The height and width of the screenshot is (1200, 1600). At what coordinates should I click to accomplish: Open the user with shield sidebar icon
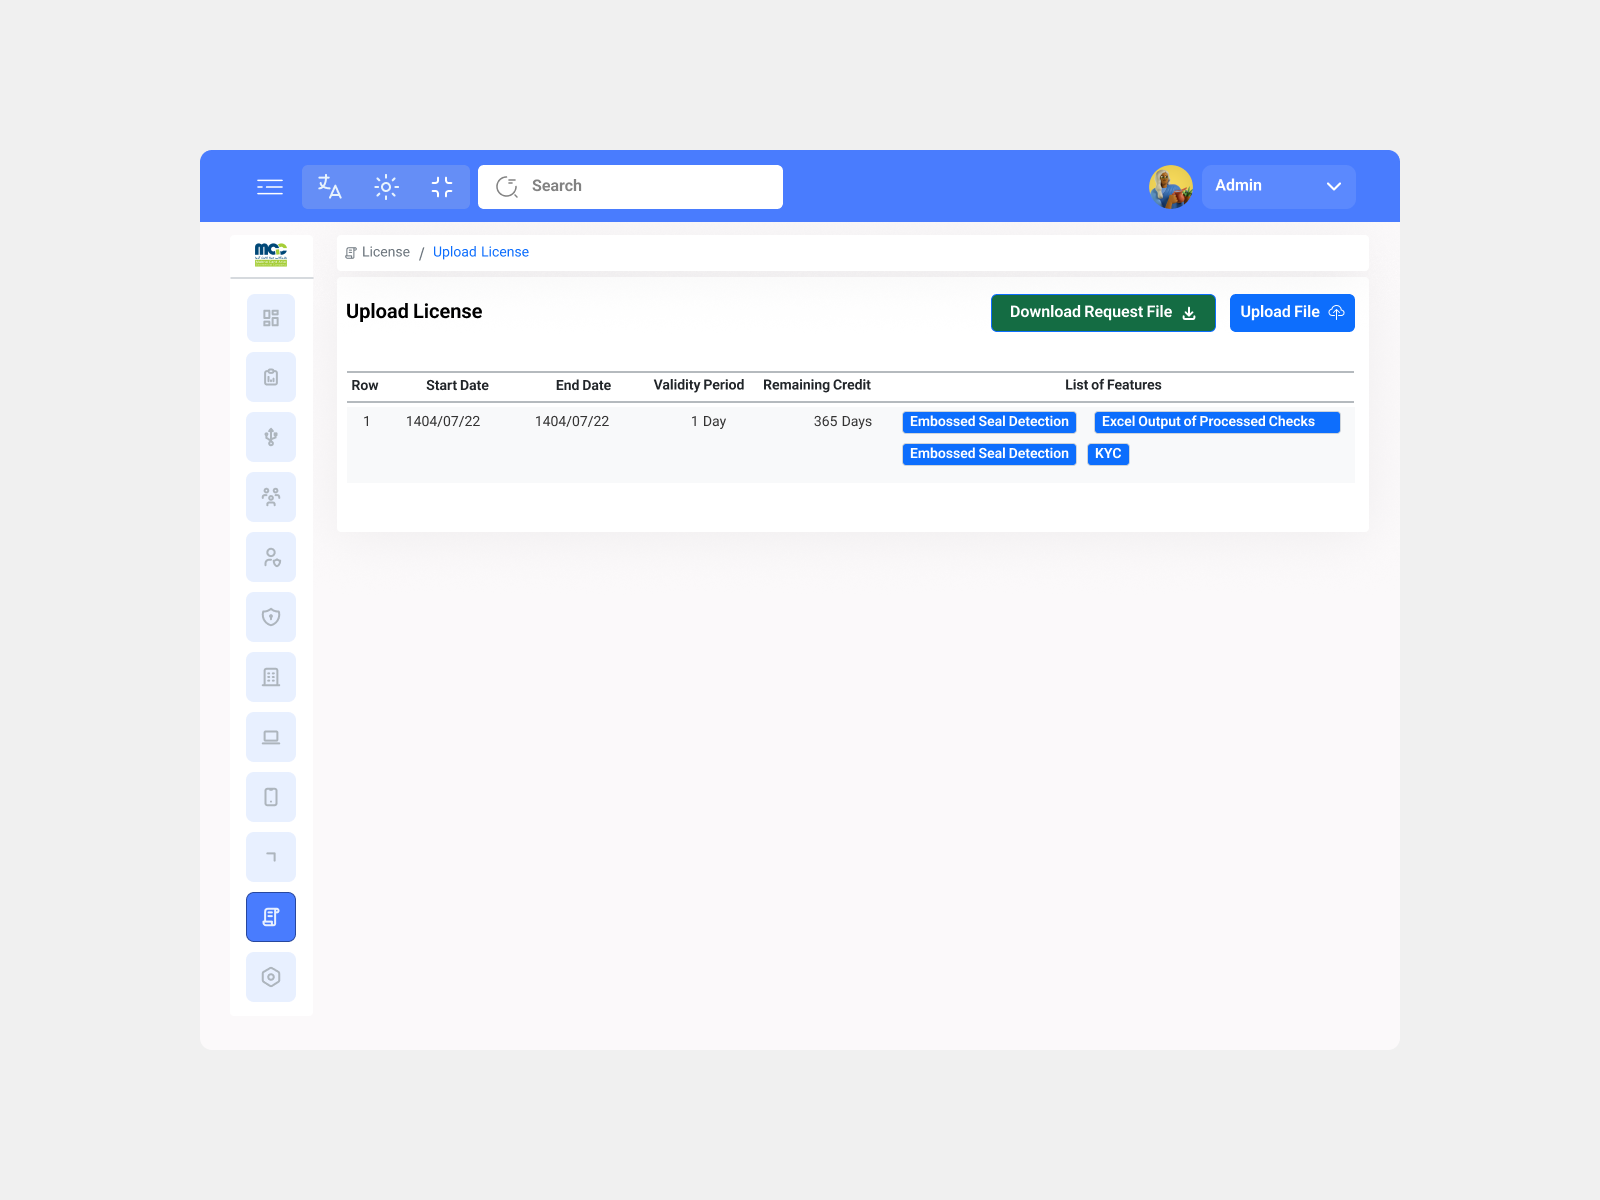click(x=271, y=557)
